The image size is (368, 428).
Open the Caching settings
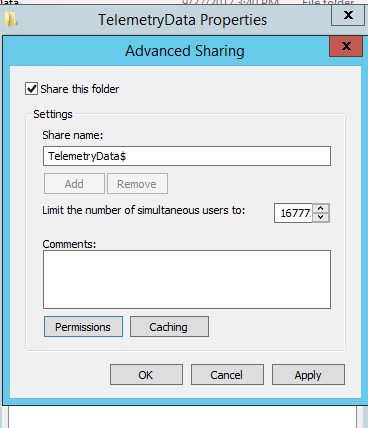click(169, 327)
